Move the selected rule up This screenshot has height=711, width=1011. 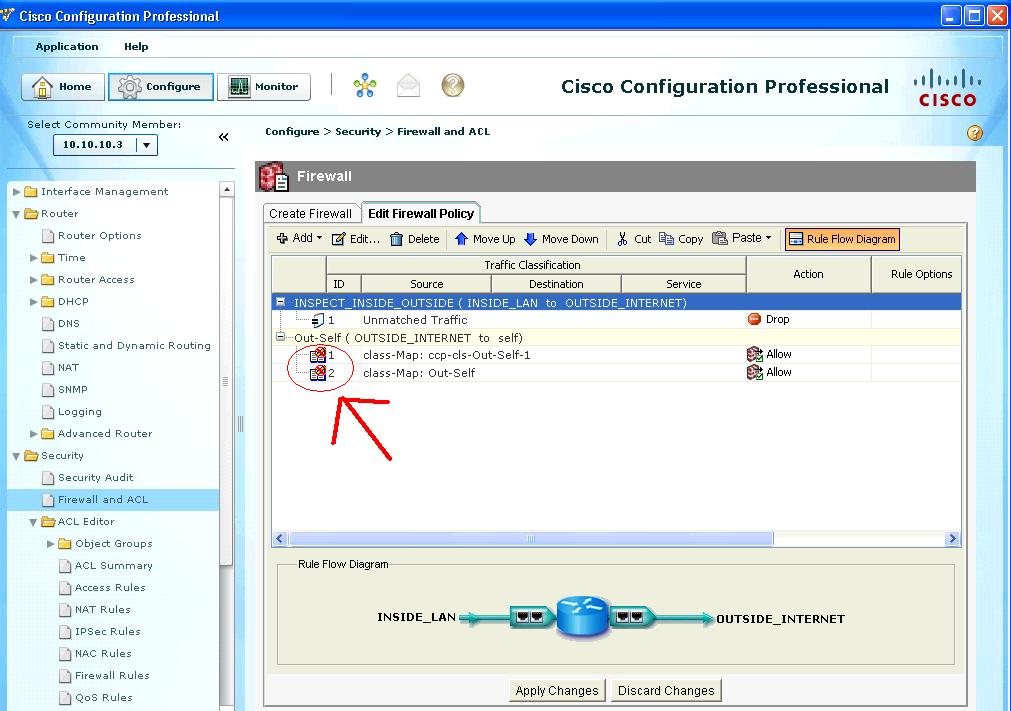[x=485, y=239]
